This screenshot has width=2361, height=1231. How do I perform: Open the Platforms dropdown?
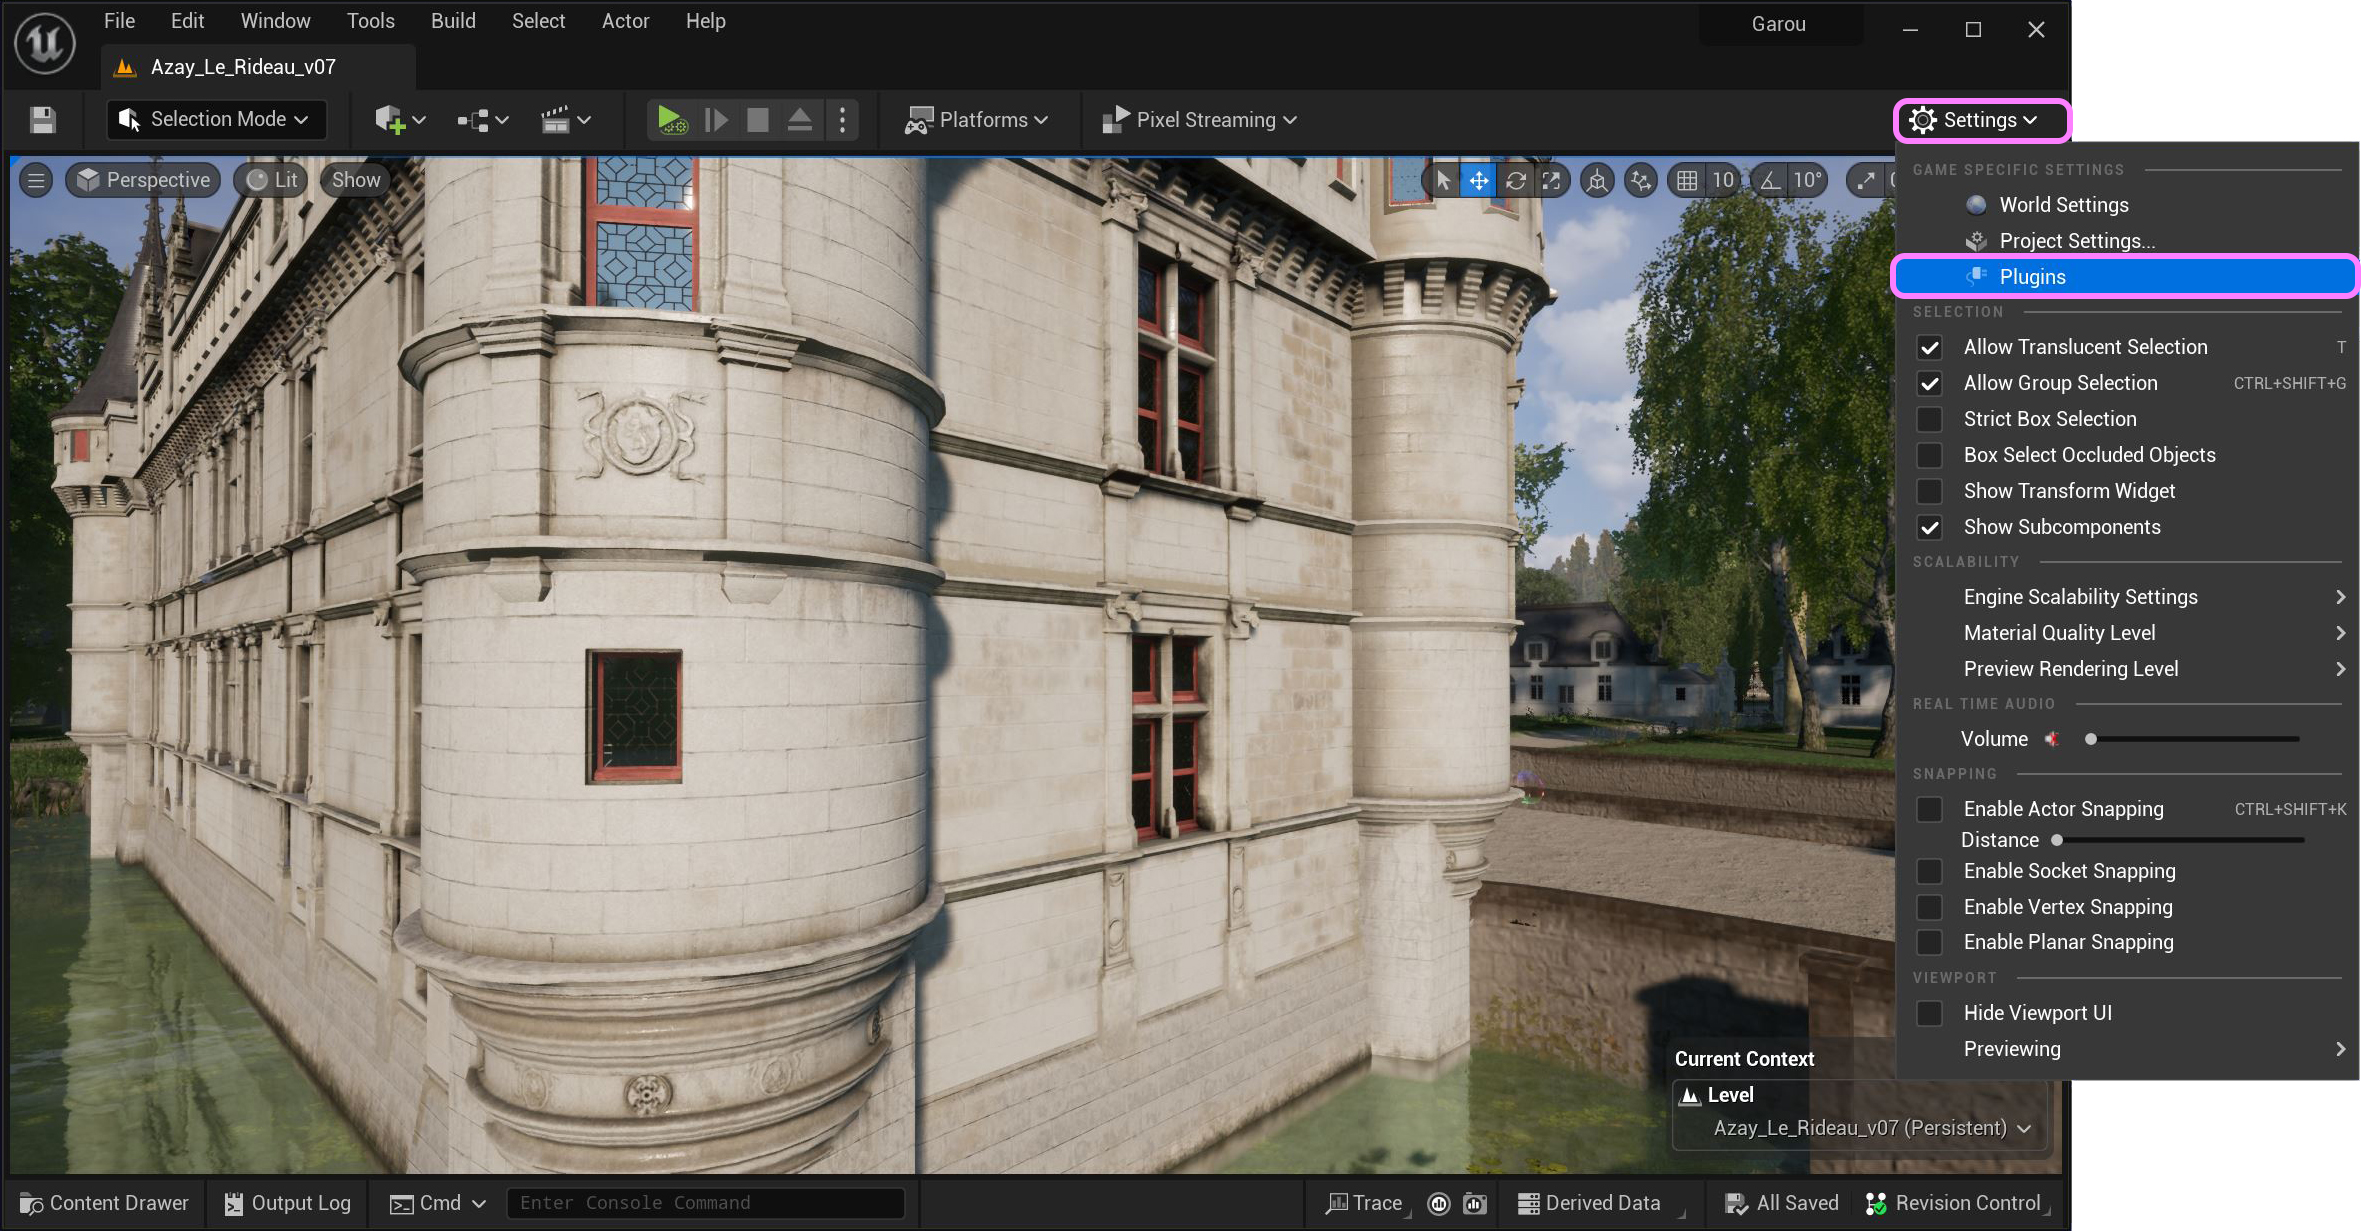click(976, 120)
